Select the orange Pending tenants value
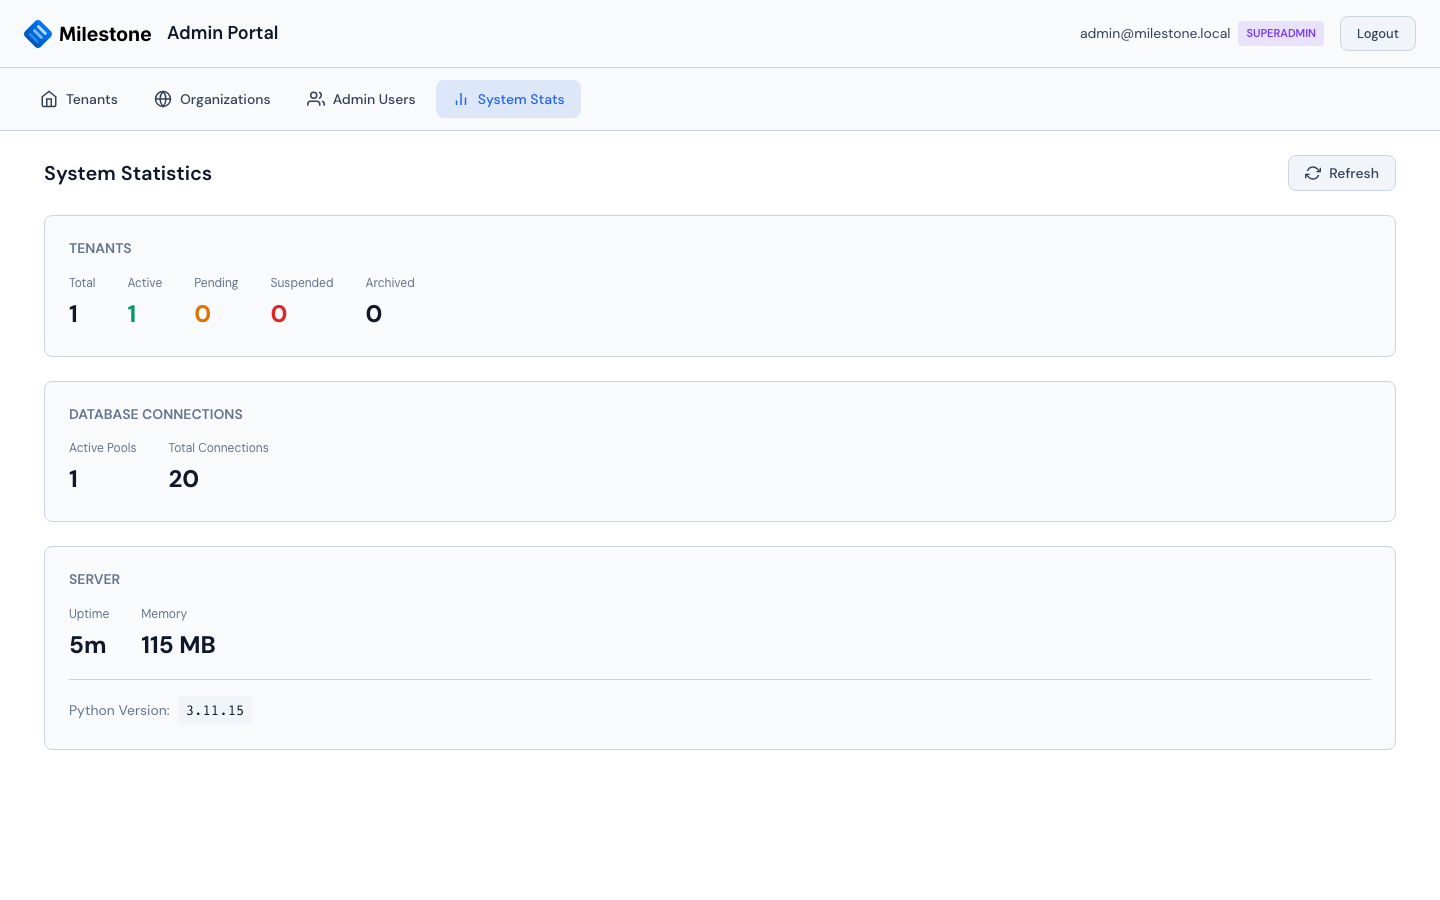The image size is (1440, 900). (202, 314)
